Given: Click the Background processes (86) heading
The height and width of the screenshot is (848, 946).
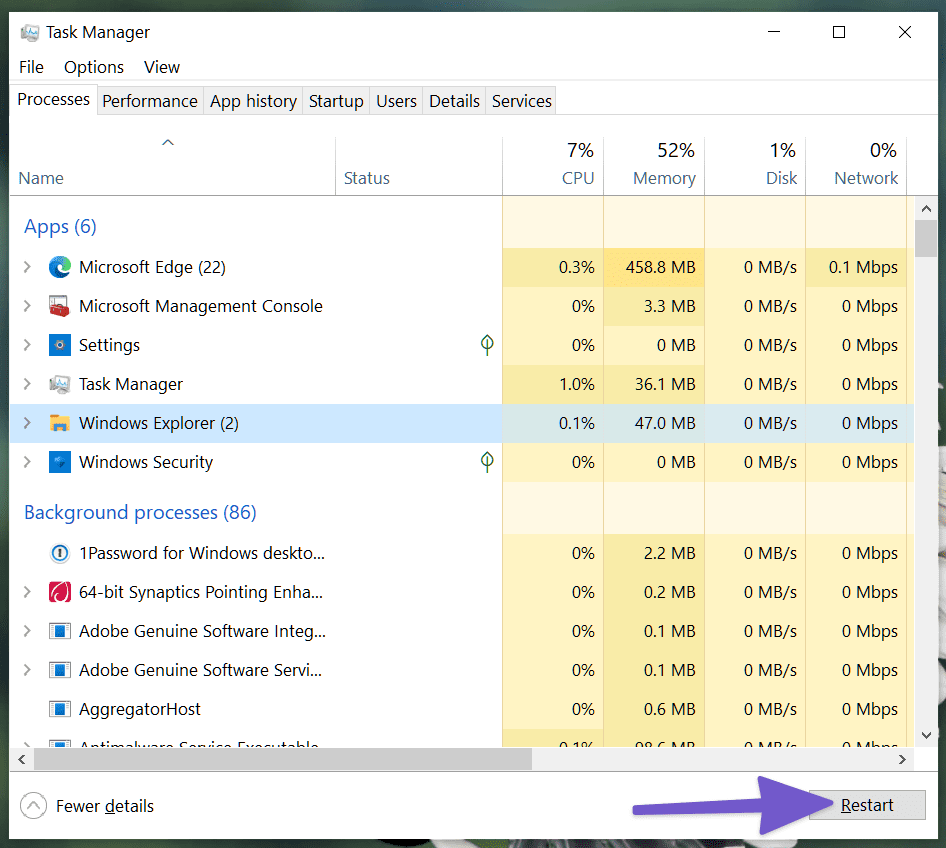Looking at the screenshot, I should (x=140, y=513).
